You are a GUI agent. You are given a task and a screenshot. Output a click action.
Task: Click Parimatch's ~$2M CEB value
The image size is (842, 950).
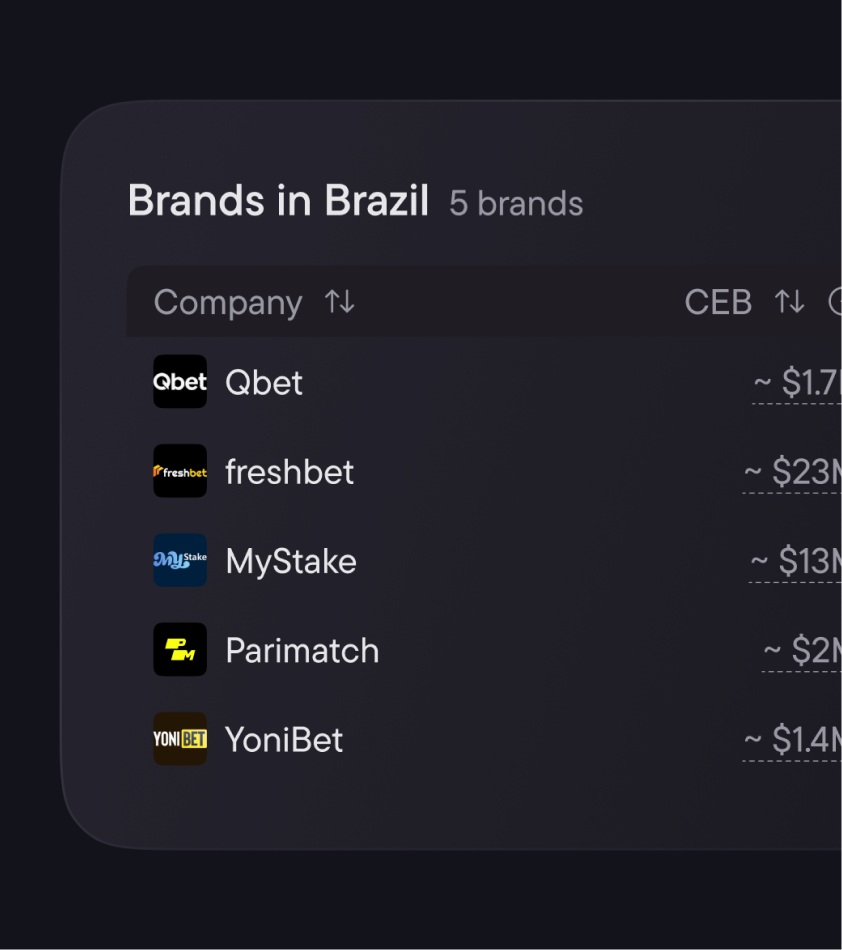[x=804, y=650]
